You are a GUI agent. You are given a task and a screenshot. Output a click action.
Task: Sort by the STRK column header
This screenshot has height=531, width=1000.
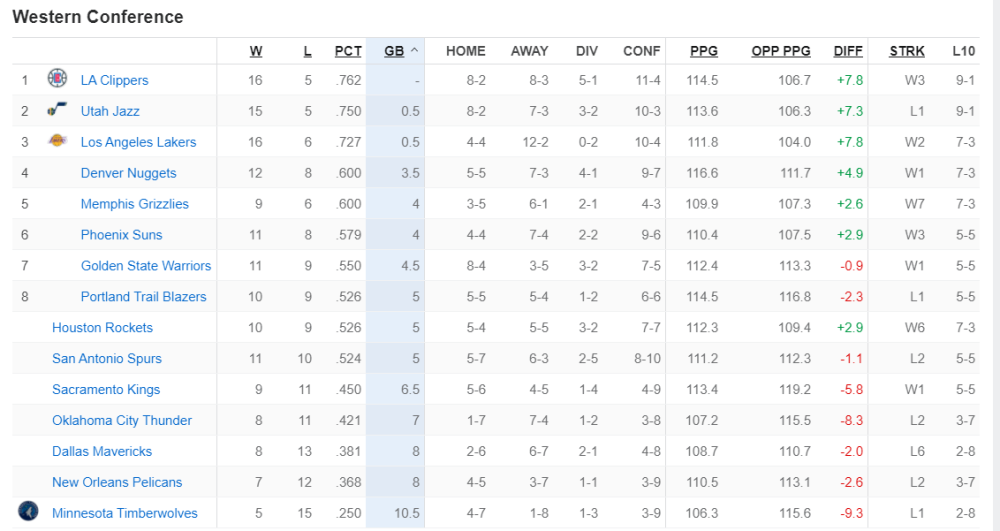tap(907, 51)
